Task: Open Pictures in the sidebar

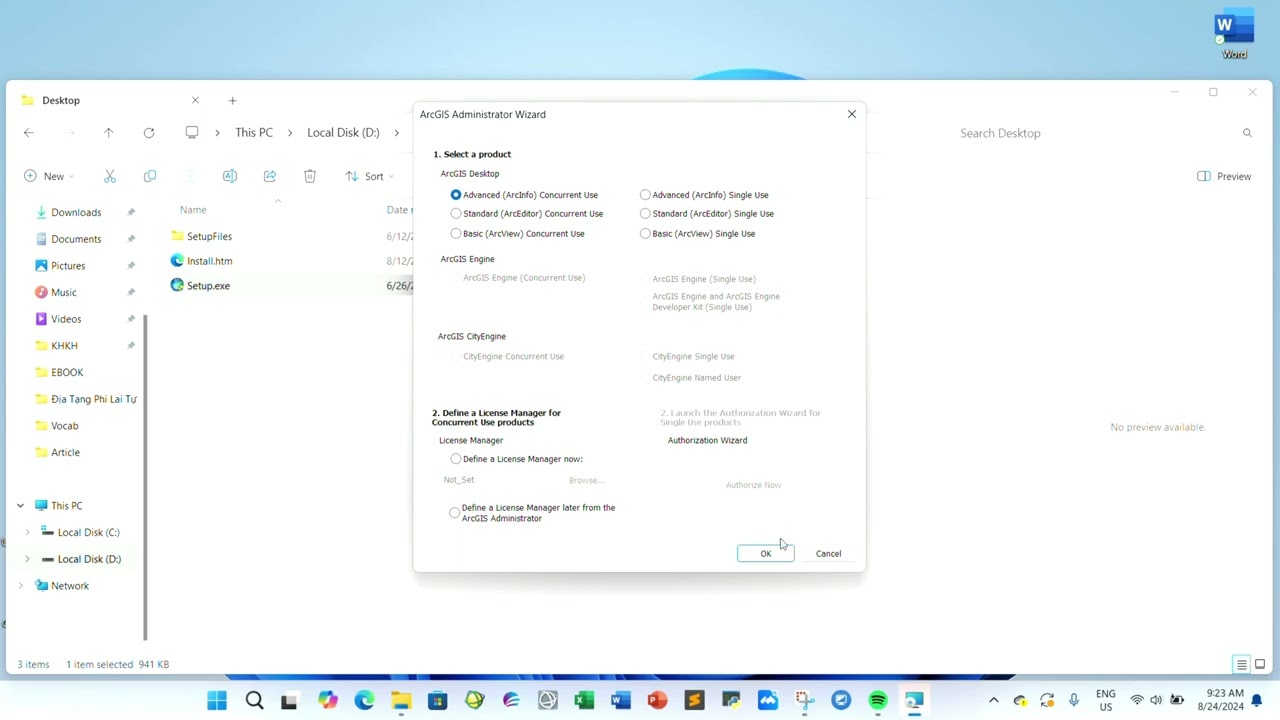Action: [x=68, y=266]
